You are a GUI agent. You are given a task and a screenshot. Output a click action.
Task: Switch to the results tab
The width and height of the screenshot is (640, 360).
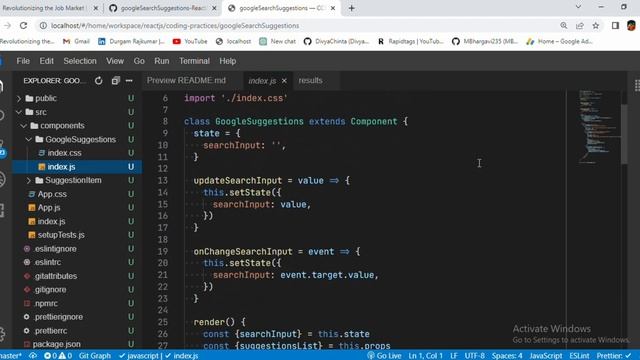[x=310, y=80]
